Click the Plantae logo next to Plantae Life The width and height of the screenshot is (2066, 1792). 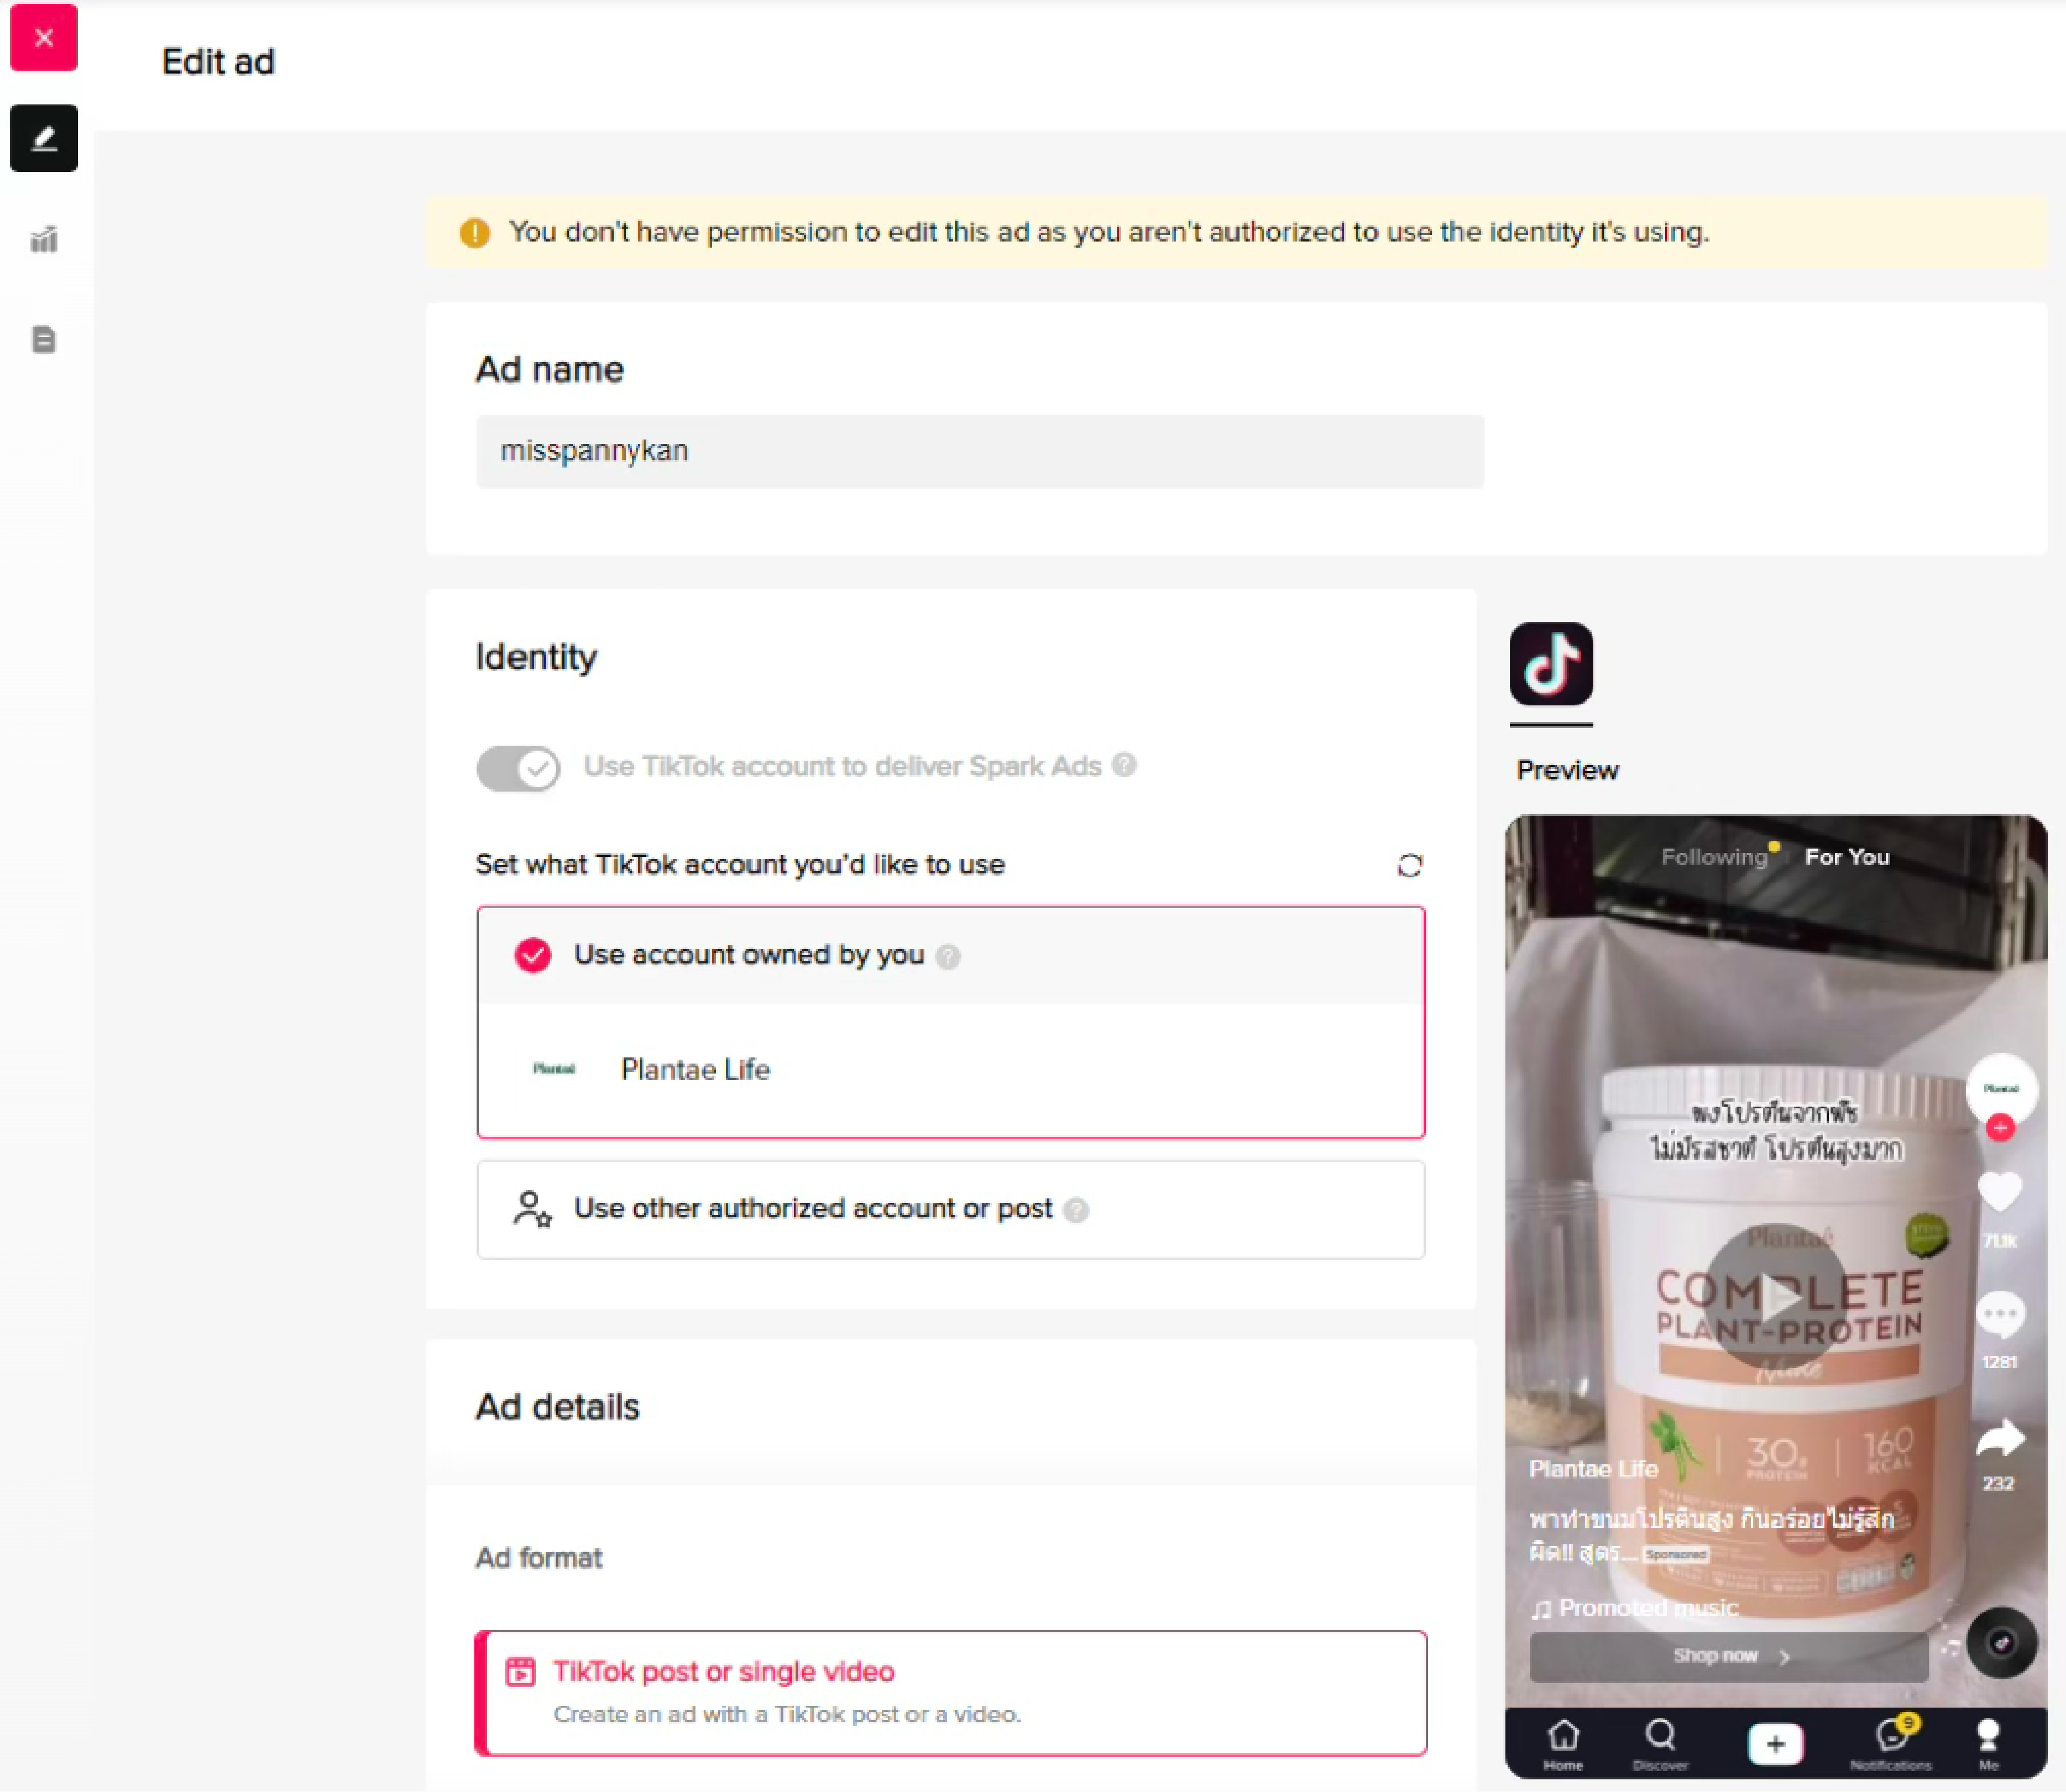point(554,1069)
